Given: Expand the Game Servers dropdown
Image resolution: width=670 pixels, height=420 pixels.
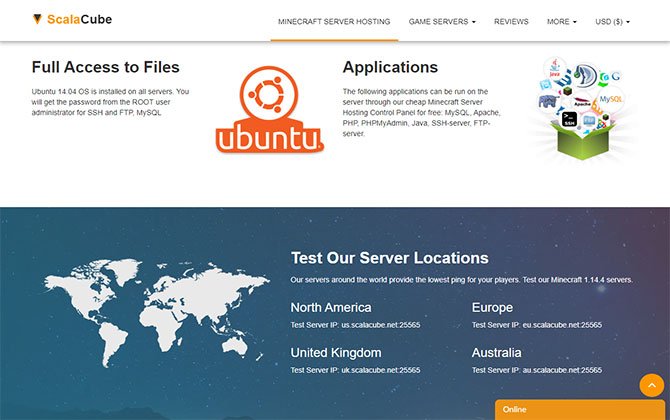Looking at the screenshot, I should [x=442, y=21].
